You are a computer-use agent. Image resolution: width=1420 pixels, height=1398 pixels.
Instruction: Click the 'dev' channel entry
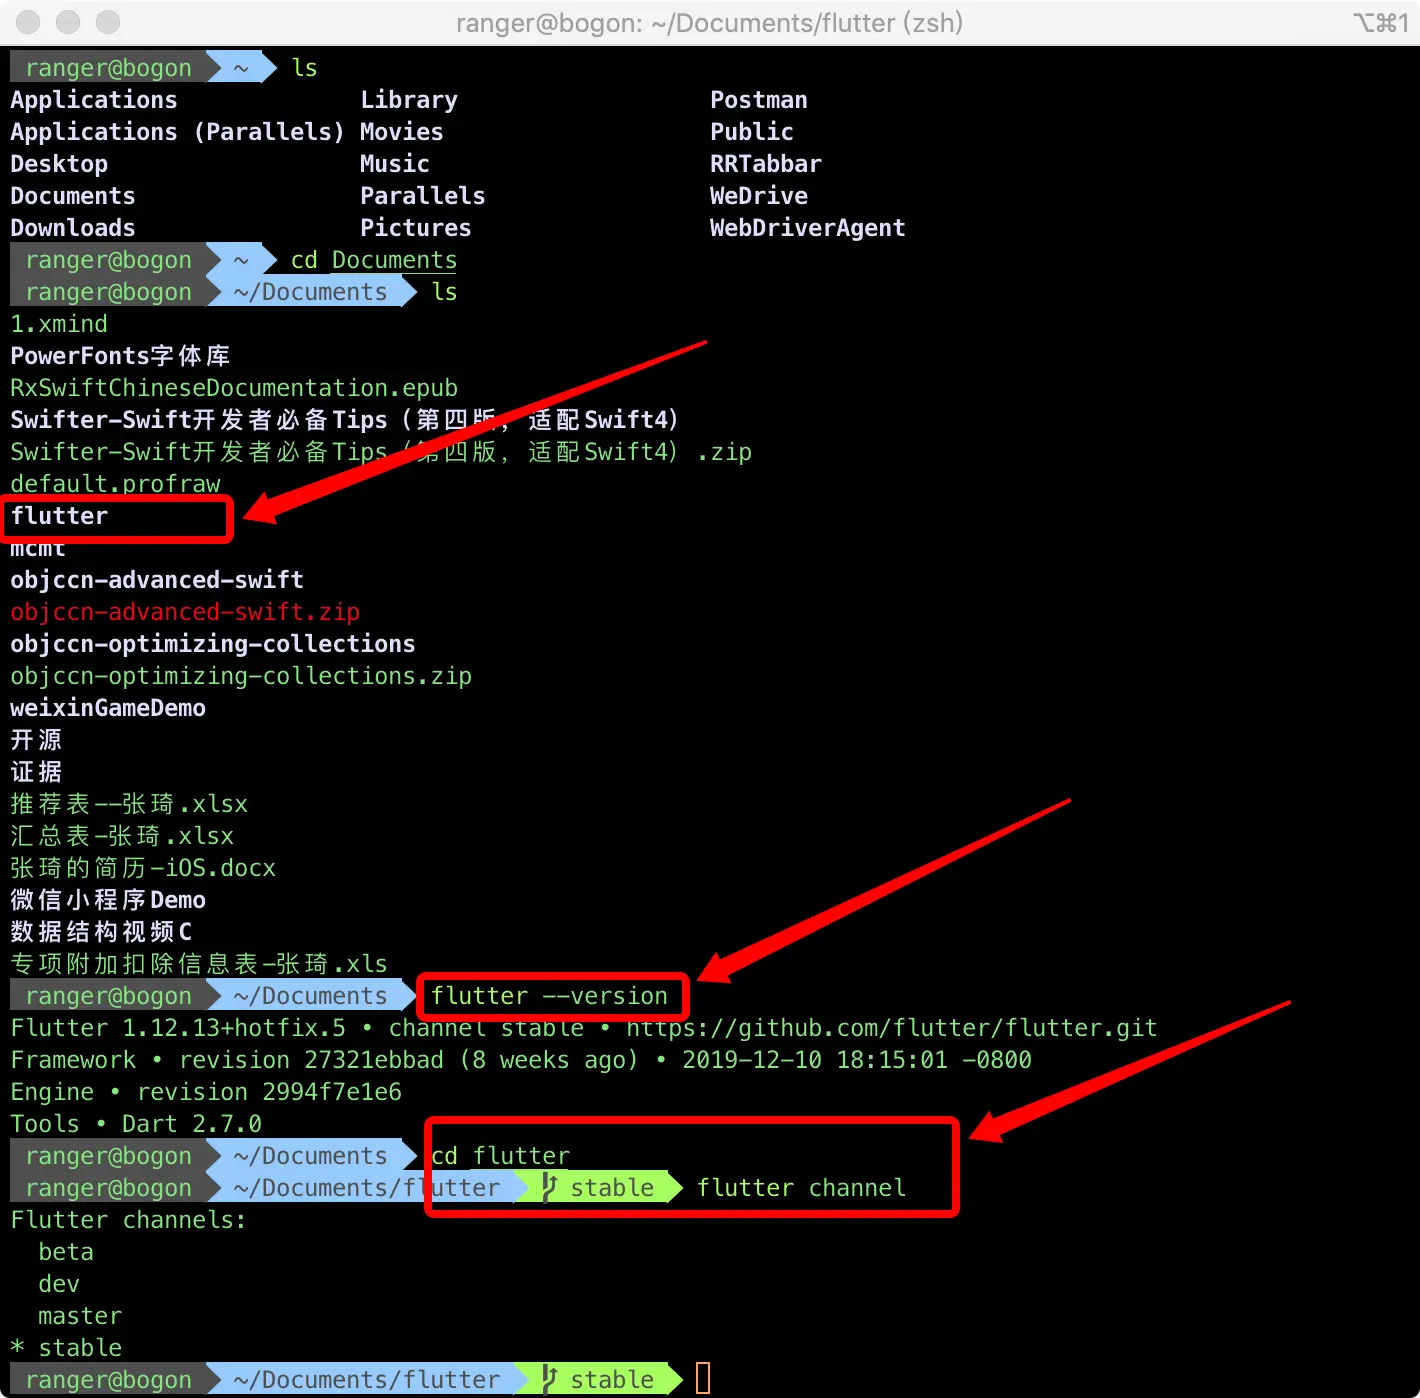pyautogui.click(x=59, y=1284)
